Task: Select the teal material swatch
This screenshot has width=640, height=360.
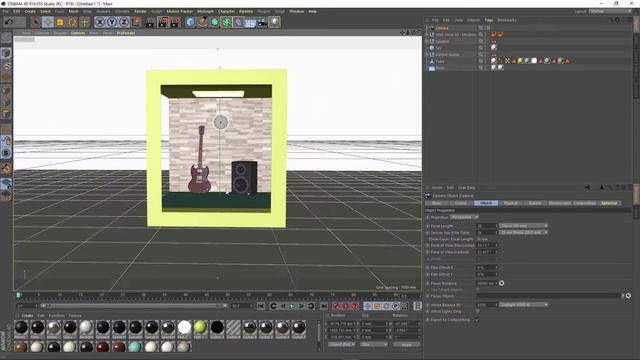Action: [135, 347]
